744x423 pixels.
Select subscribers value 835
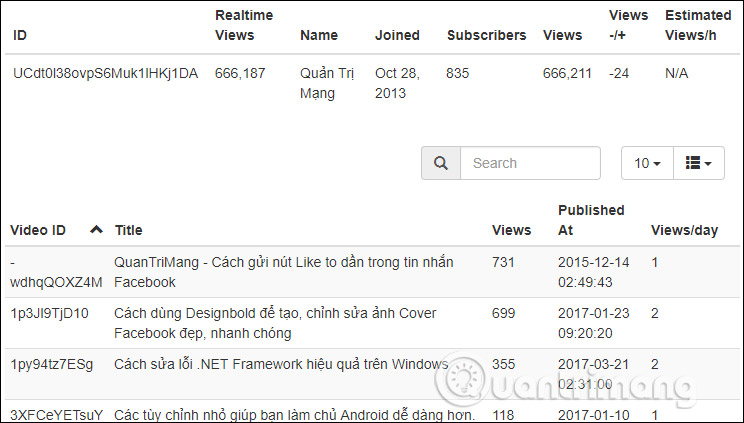click(x=457, y=74)
